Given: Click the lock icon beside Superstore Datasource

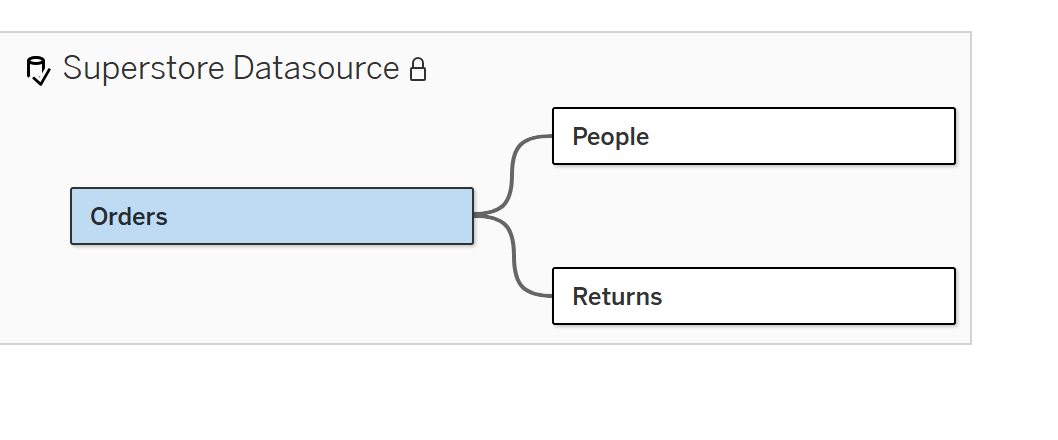Looking at the screenshot, I should click(x=418, y=70).
